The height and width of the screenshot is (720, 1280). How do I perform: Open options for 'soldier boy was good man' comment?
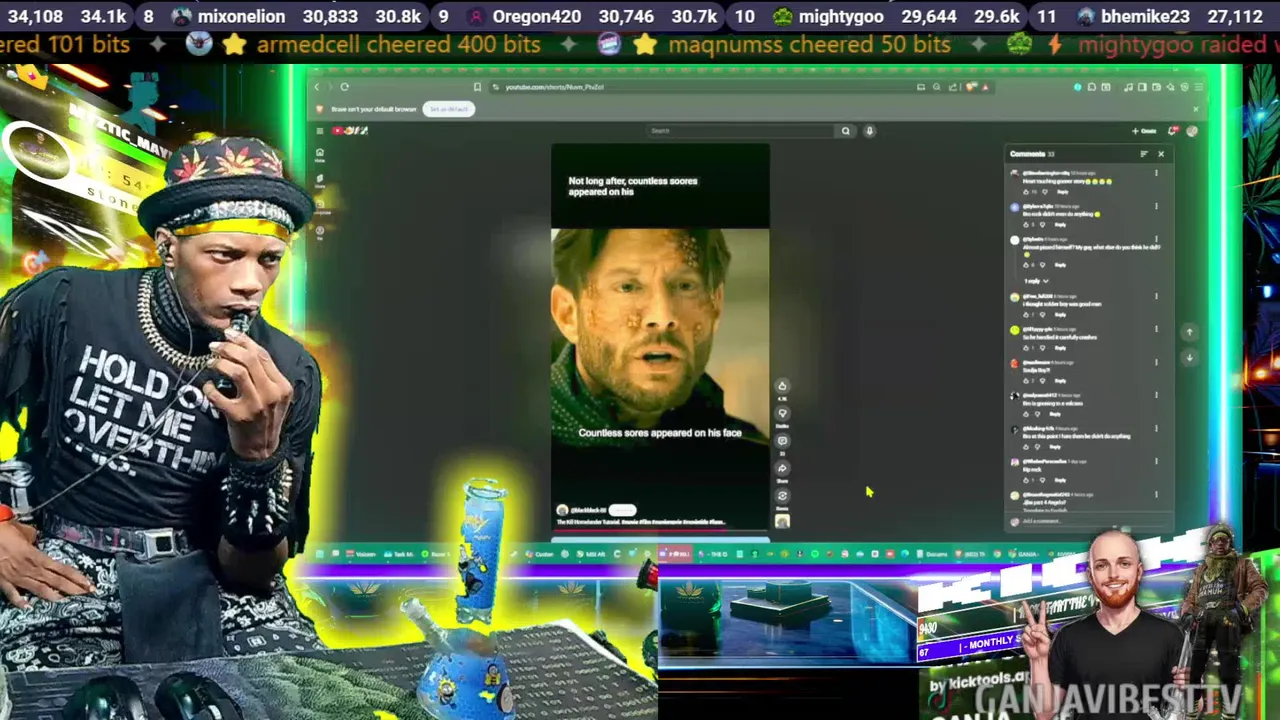1157,296
